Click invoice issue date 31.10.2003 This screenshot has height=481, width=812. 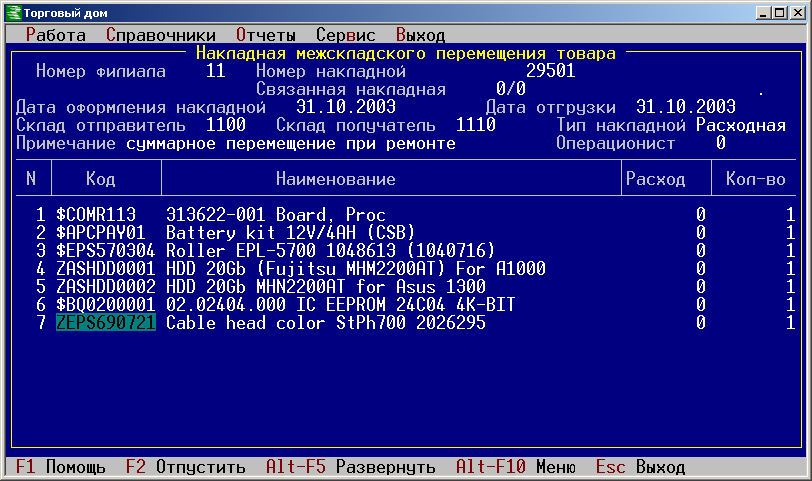click(345, 107)
